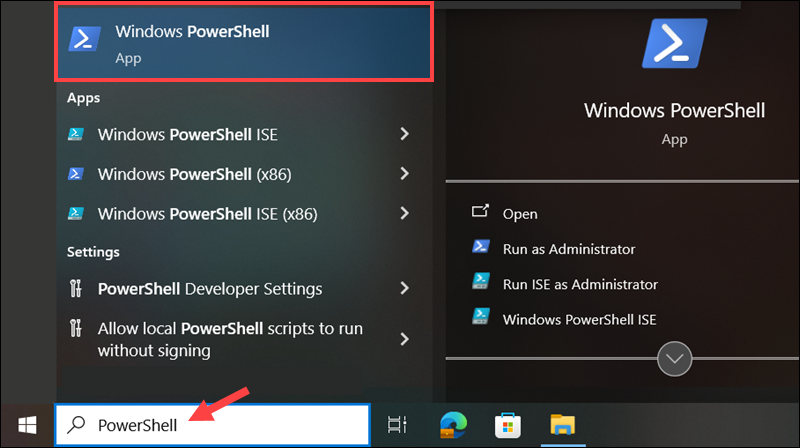Viewport: 800px width, 448px height.
Task: Click the Windows PowerShell ISE list icon
Action: (x=76, y=134)
